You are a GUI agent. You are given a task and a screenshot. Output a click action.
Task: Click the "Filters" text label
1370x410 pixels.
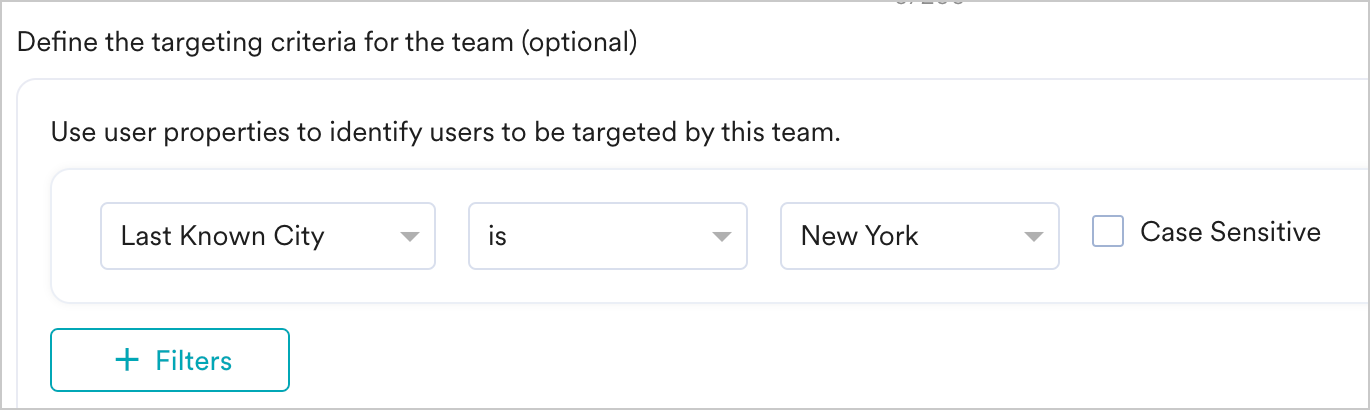click(194, 361)
